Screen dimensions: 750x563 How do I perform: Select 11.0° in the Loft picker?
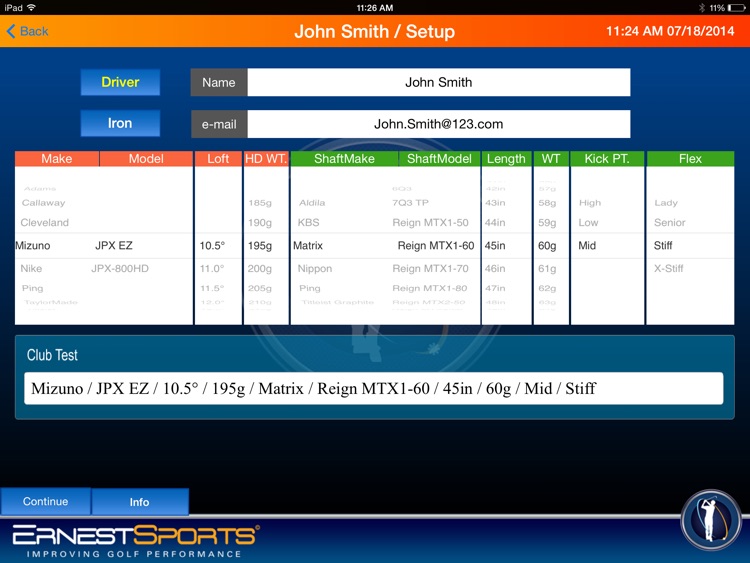tap(212, 268)
